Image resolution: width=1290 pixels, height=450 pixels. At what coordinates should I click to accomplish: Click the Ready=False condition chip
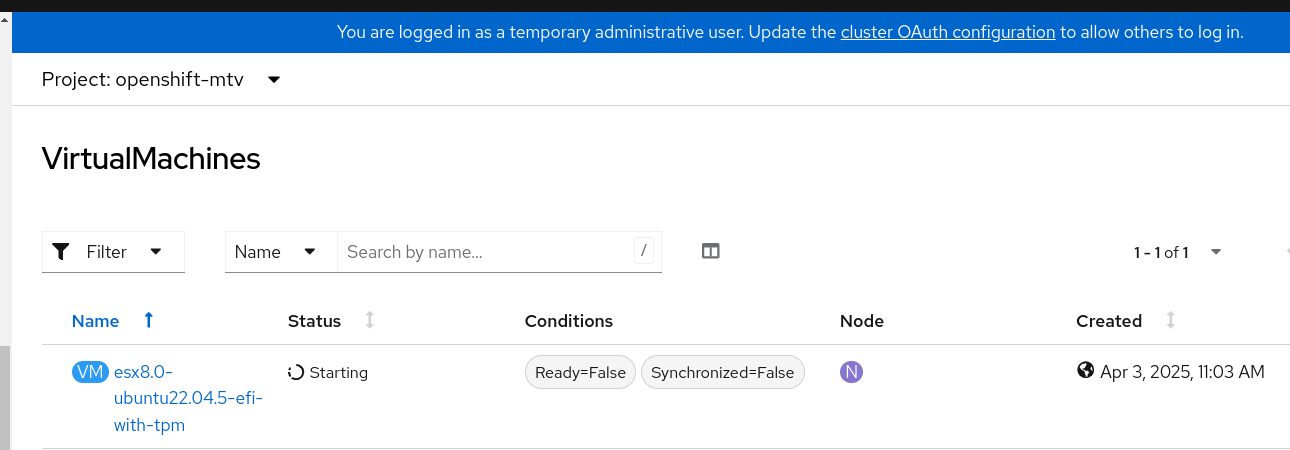pos(580,372)
